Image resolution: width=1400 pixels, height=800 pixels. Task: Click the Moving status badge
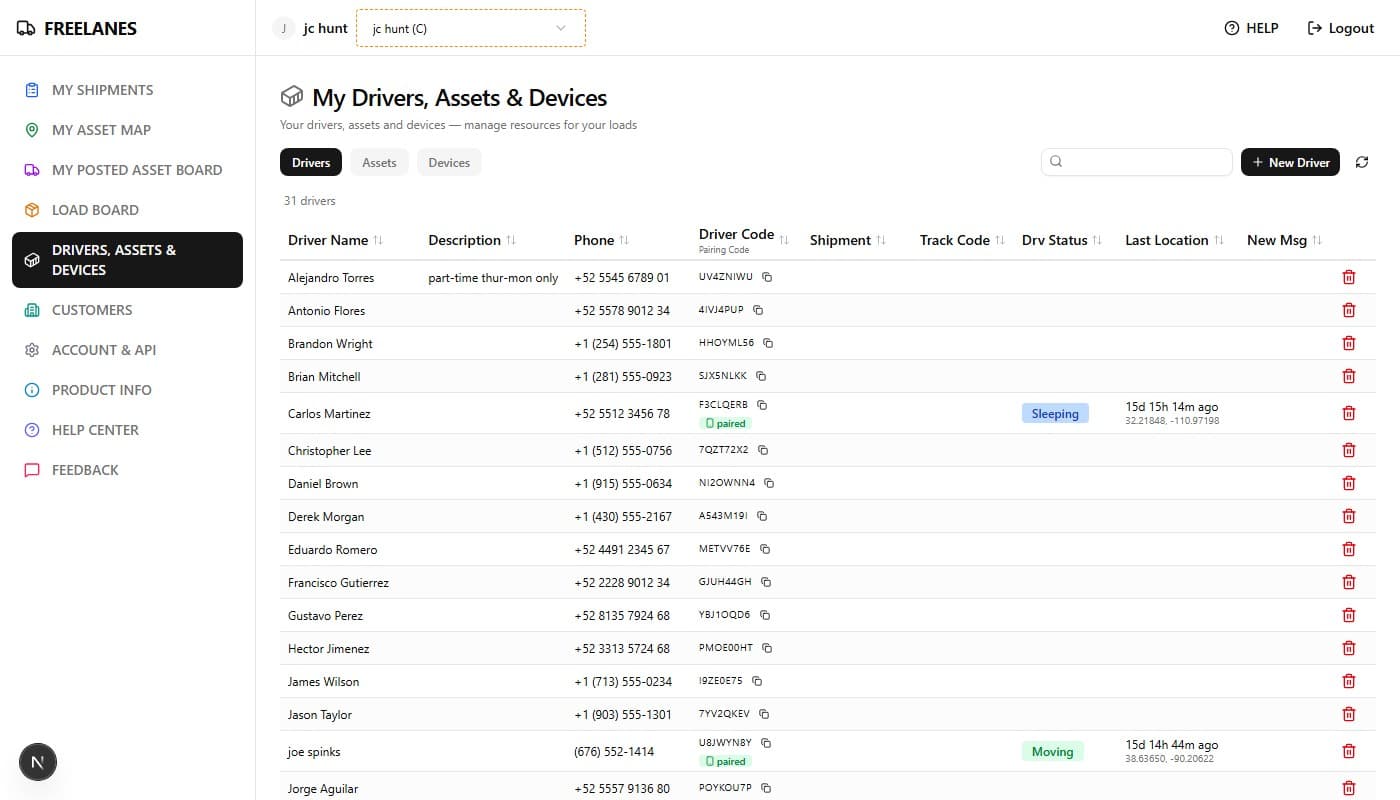pyautogui.click(x=1052, y=751)
